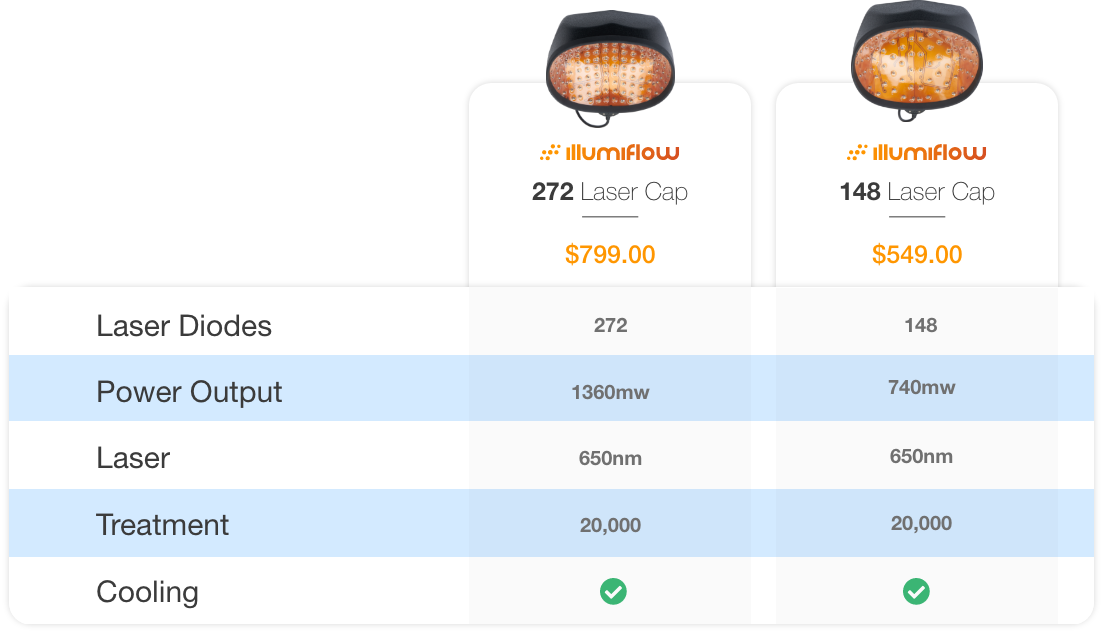Click the 650nm value for 272 cap
The image size is (1103, 633).
[610, 459]
